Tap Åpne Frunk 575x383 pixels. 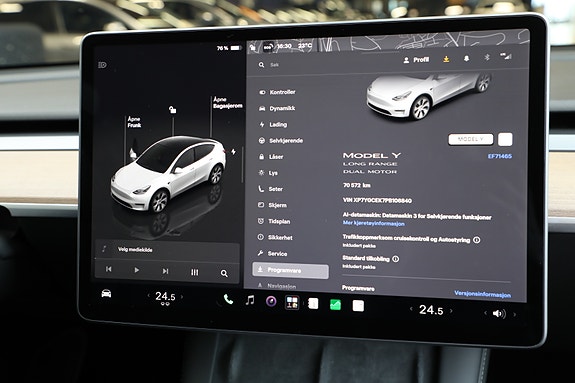pyautogui.click(x=134, y=122)
